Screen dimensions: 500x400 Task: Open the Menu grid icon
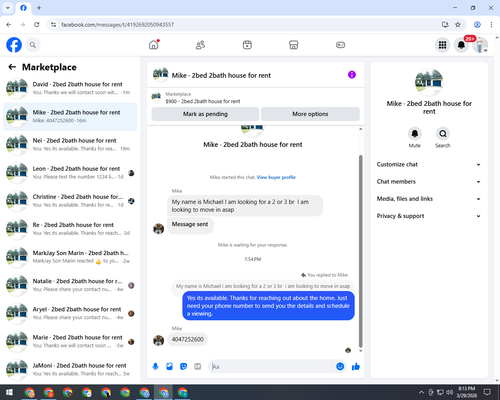coord(442,45)
